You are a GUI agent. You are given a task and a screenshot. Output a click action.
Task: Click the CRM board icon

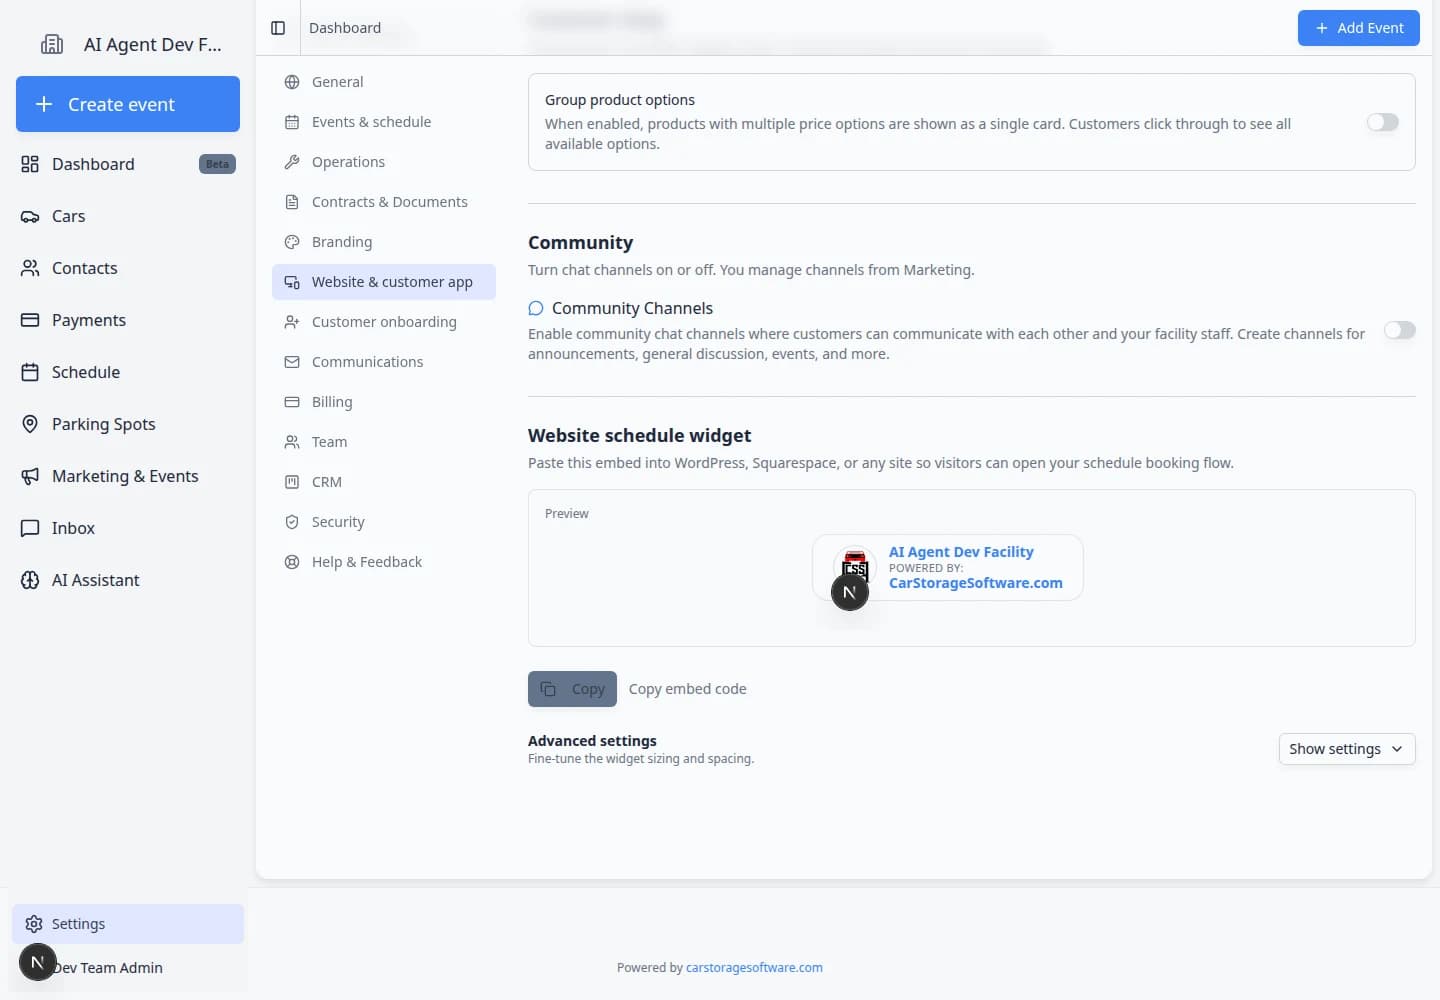tap(292, 482)
